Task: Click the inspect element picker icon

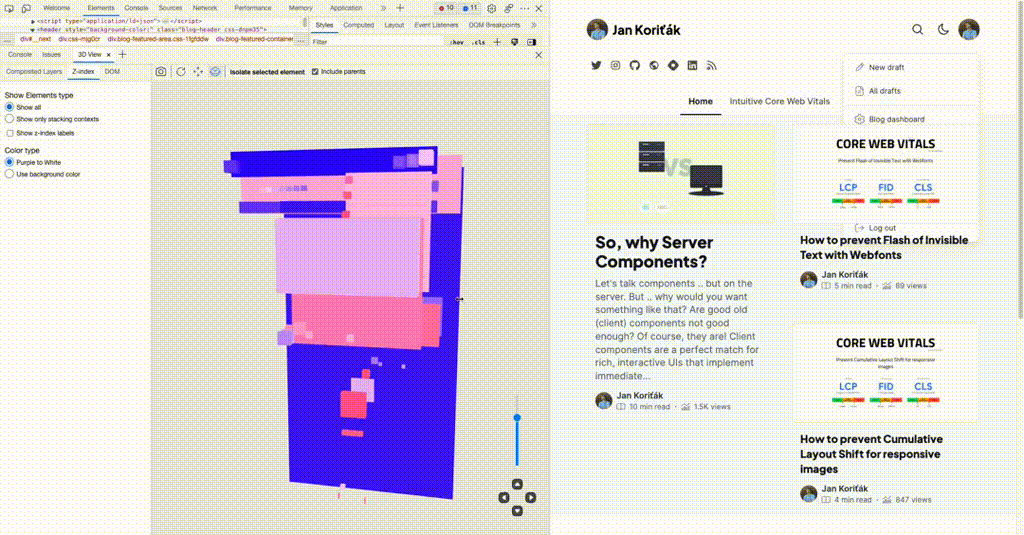Action: point(9,8)
